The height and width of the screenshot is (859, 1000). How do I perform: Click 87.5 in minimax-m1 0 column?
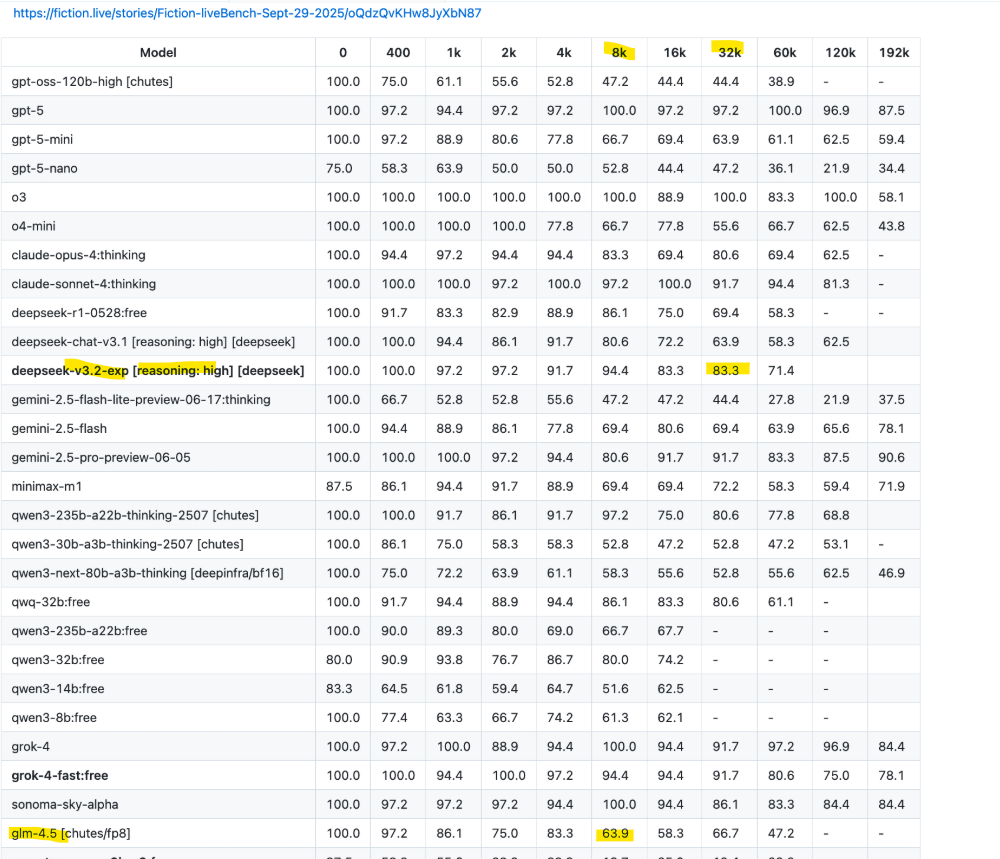[x=339, y=487]
